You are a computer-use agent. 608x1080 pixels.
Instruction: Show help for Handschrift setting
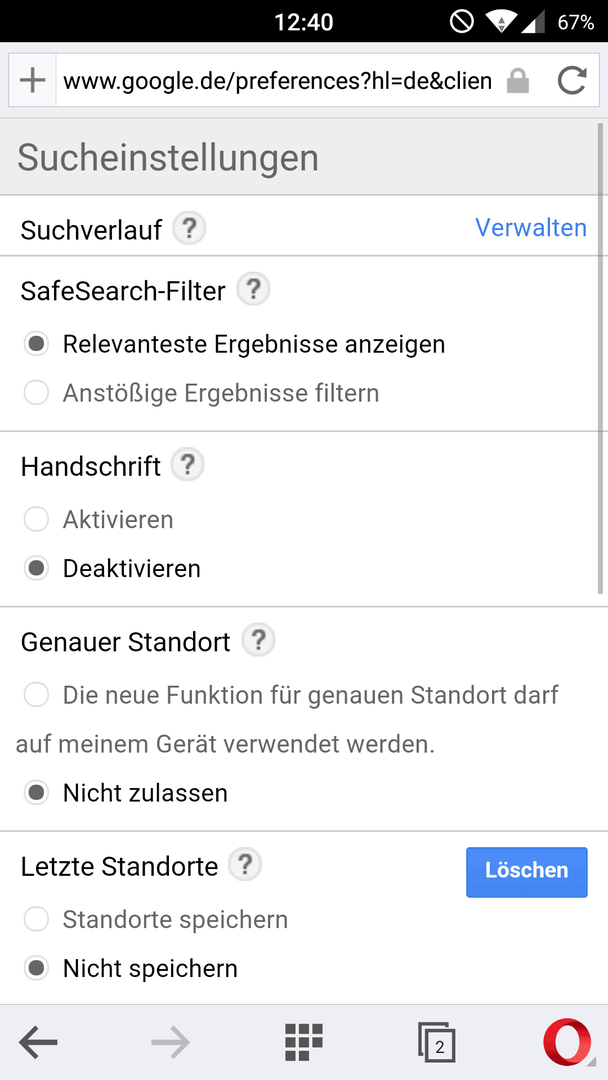click(187, 466)
